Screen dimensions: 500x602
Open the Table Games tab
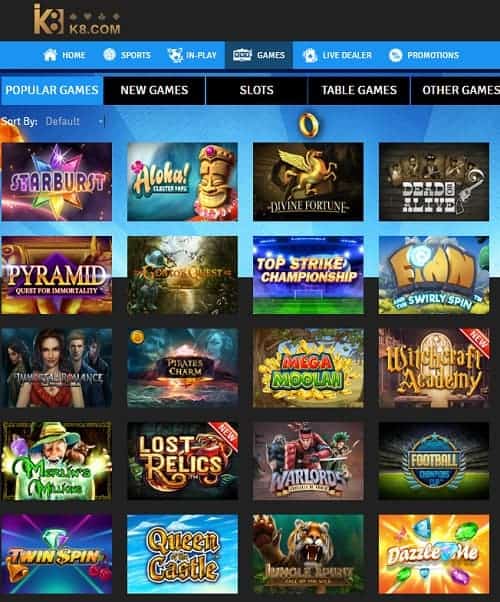tap(359, 90)
